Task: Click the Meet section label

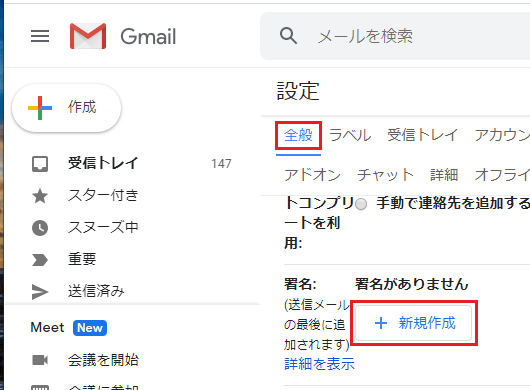Action: click(x=47, y=327)
